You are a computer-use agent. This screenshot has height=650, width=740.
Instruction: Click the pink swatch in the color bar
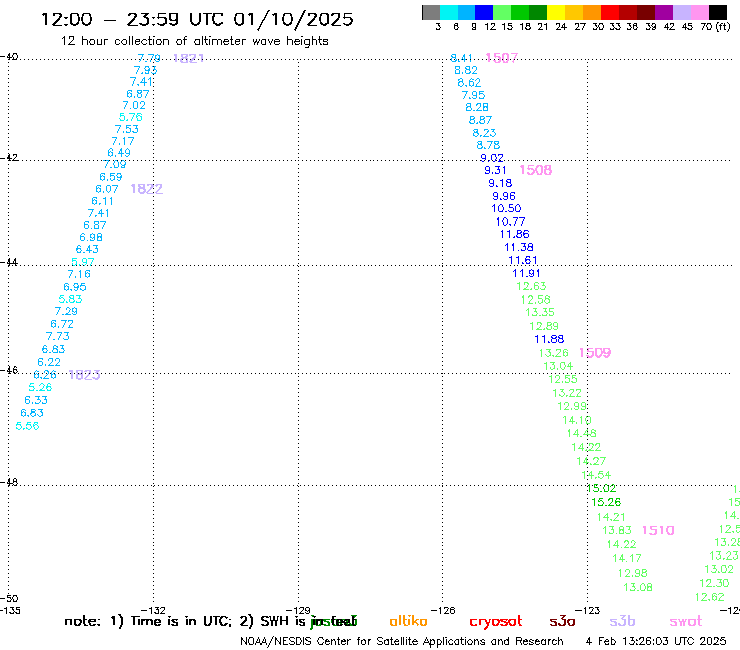(x=700, y=12)
